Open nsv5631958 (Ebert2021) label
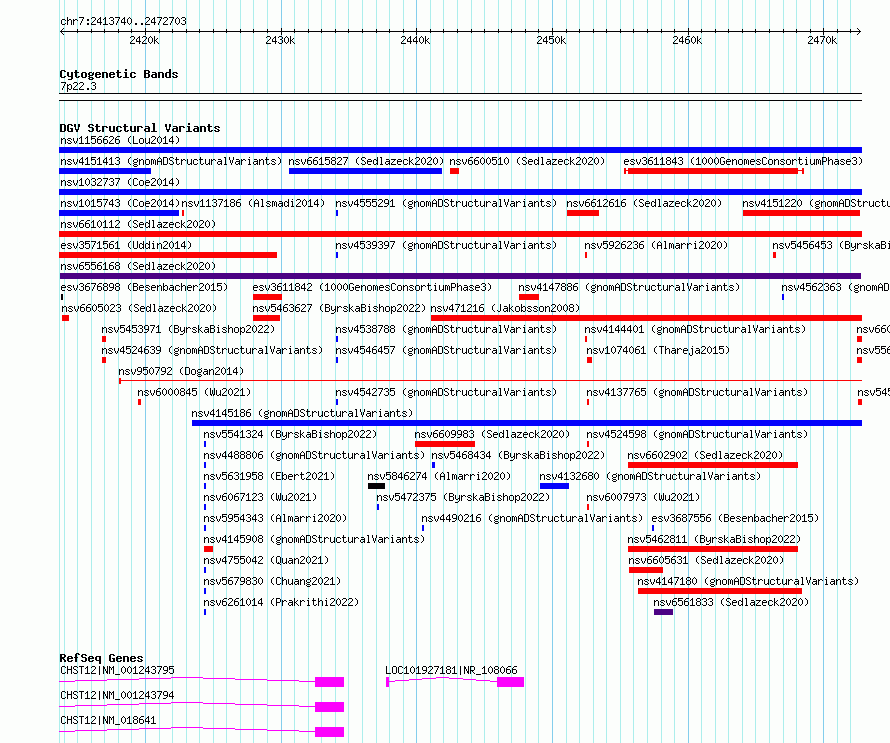 (270, 476)
